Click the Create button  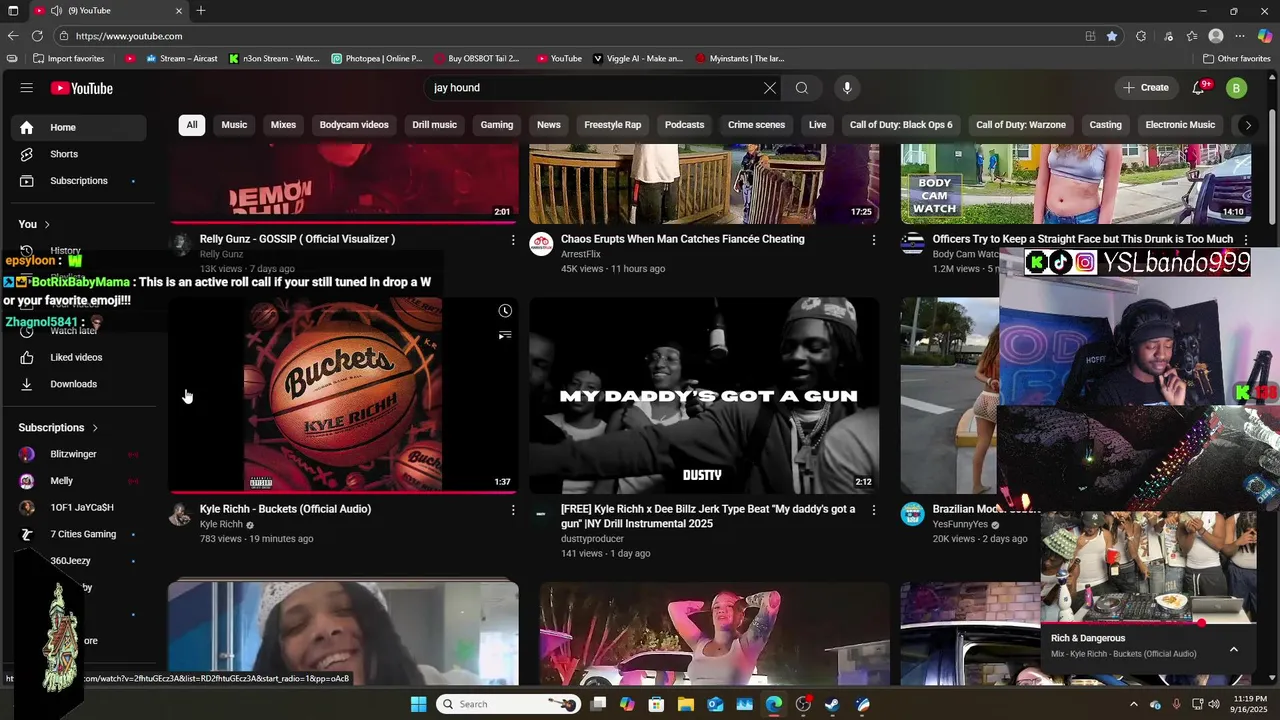pyautogui.click(x=1145, y=88)
